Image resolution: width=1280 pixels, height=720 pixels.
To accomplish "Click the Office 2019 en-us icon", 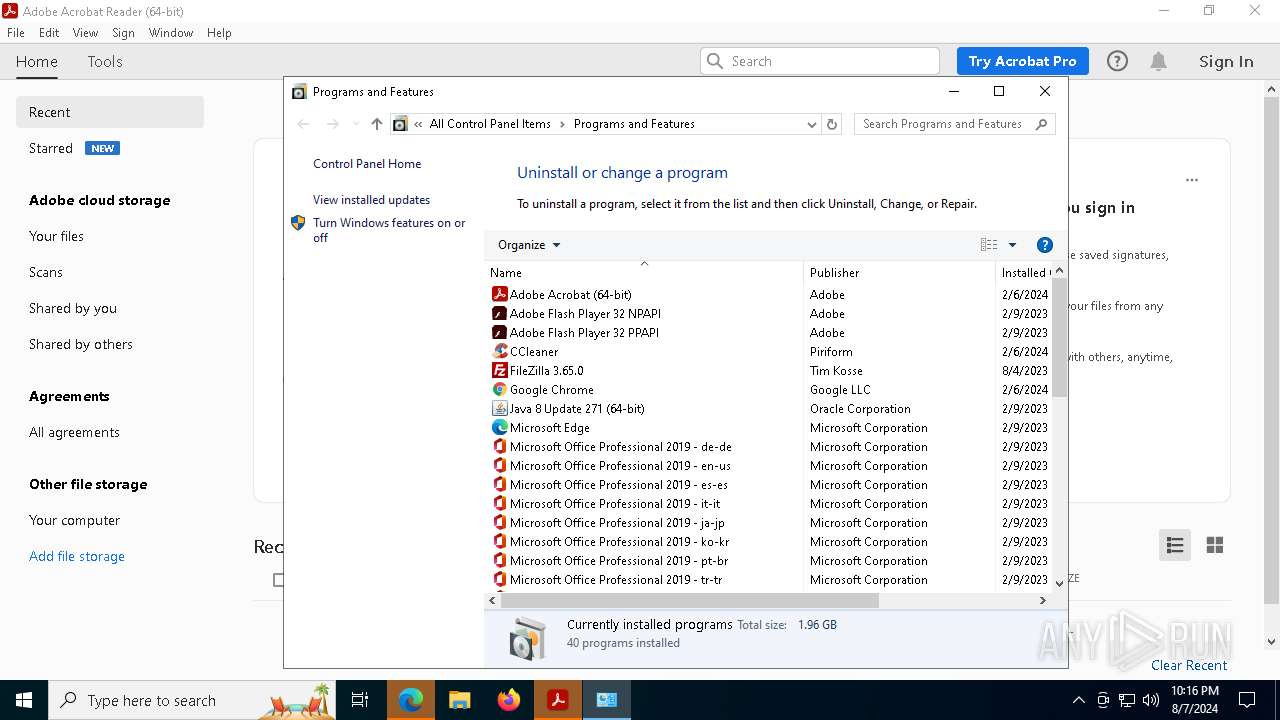I will [500, 465].
